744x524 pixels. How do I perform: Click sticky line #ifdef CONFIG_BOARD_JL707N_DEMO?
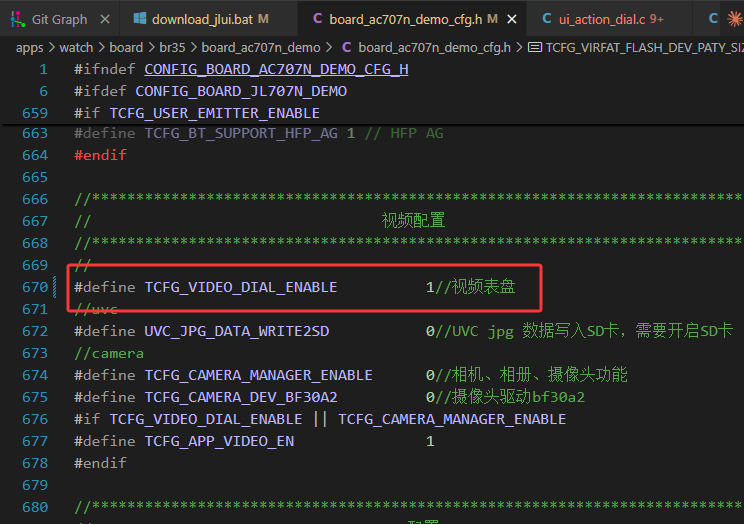coord(210,91)
